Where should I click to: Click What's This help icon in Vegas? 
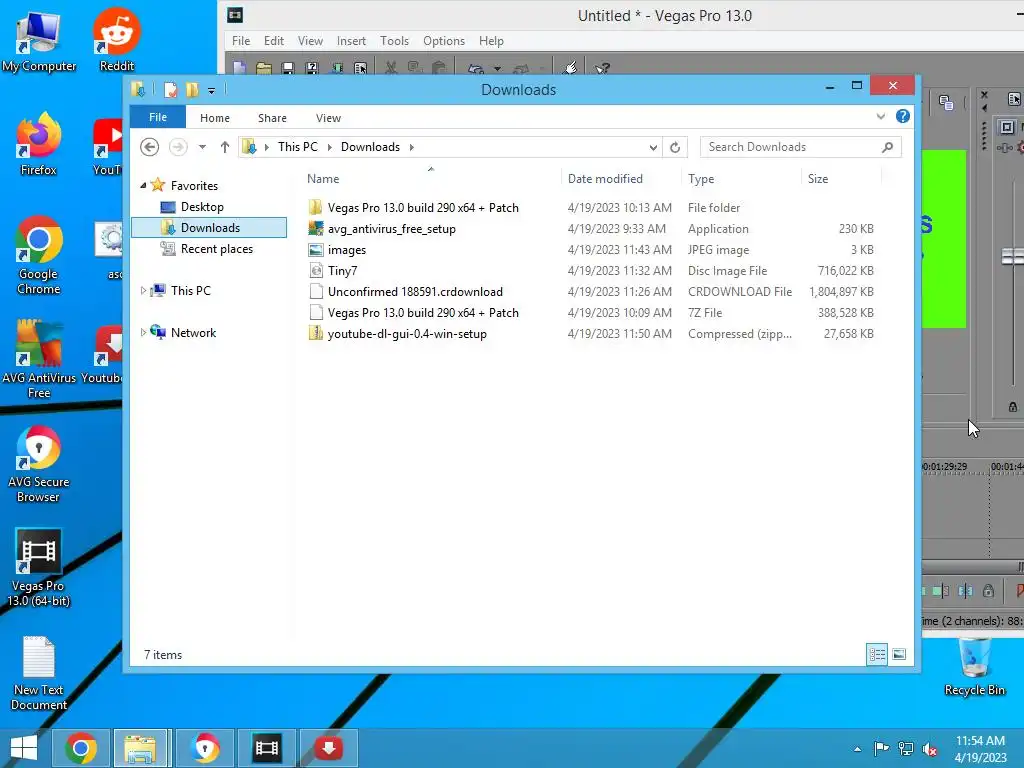click(602, 68)
